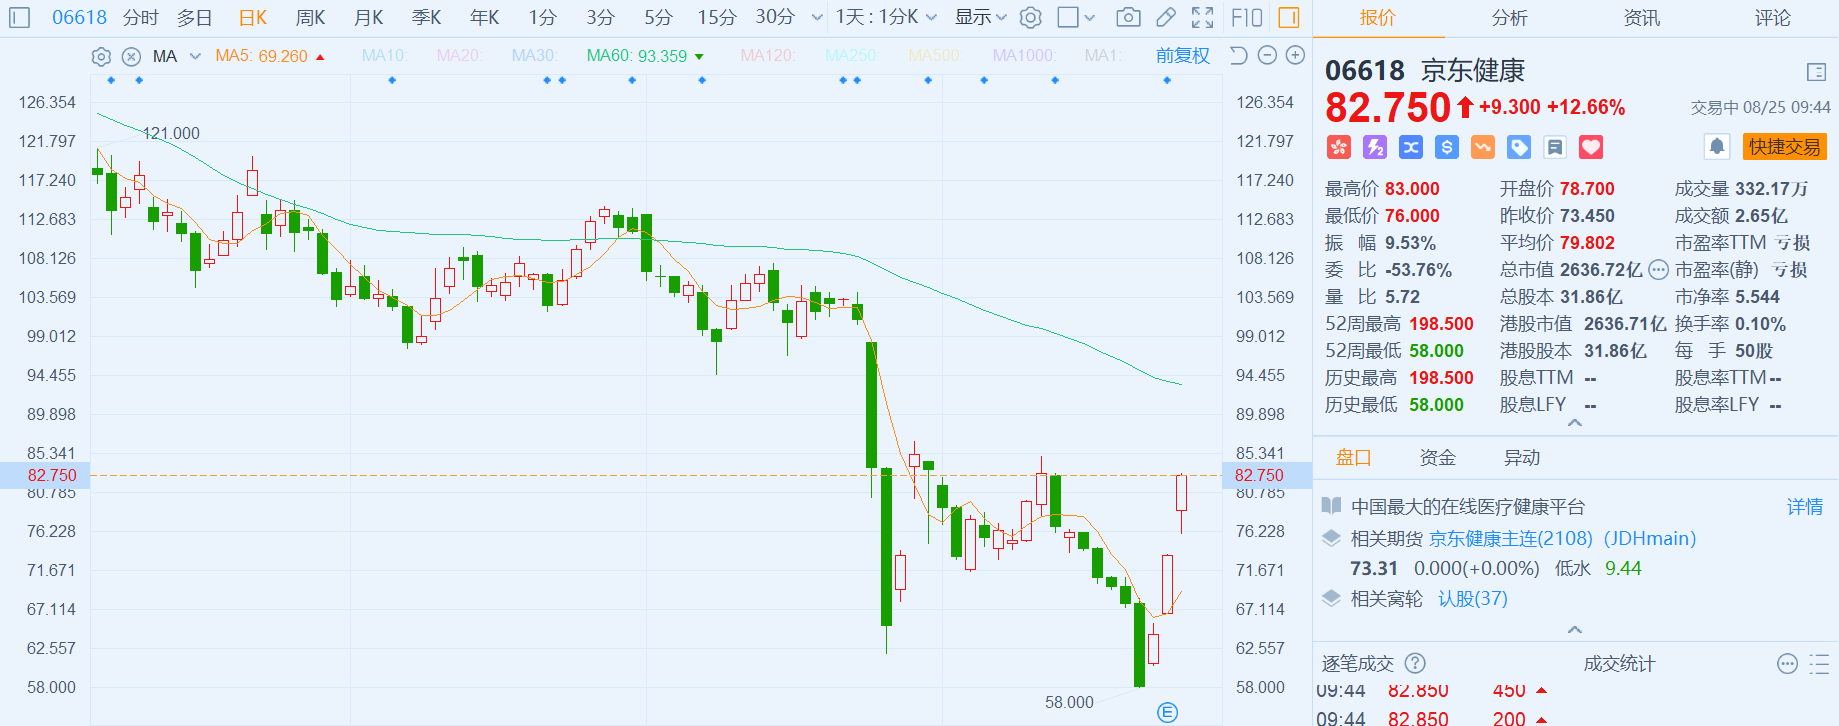This screenshot has height=726, width=1839.
Task: Open the 显示 display dropdown
Action: [980, 17]
